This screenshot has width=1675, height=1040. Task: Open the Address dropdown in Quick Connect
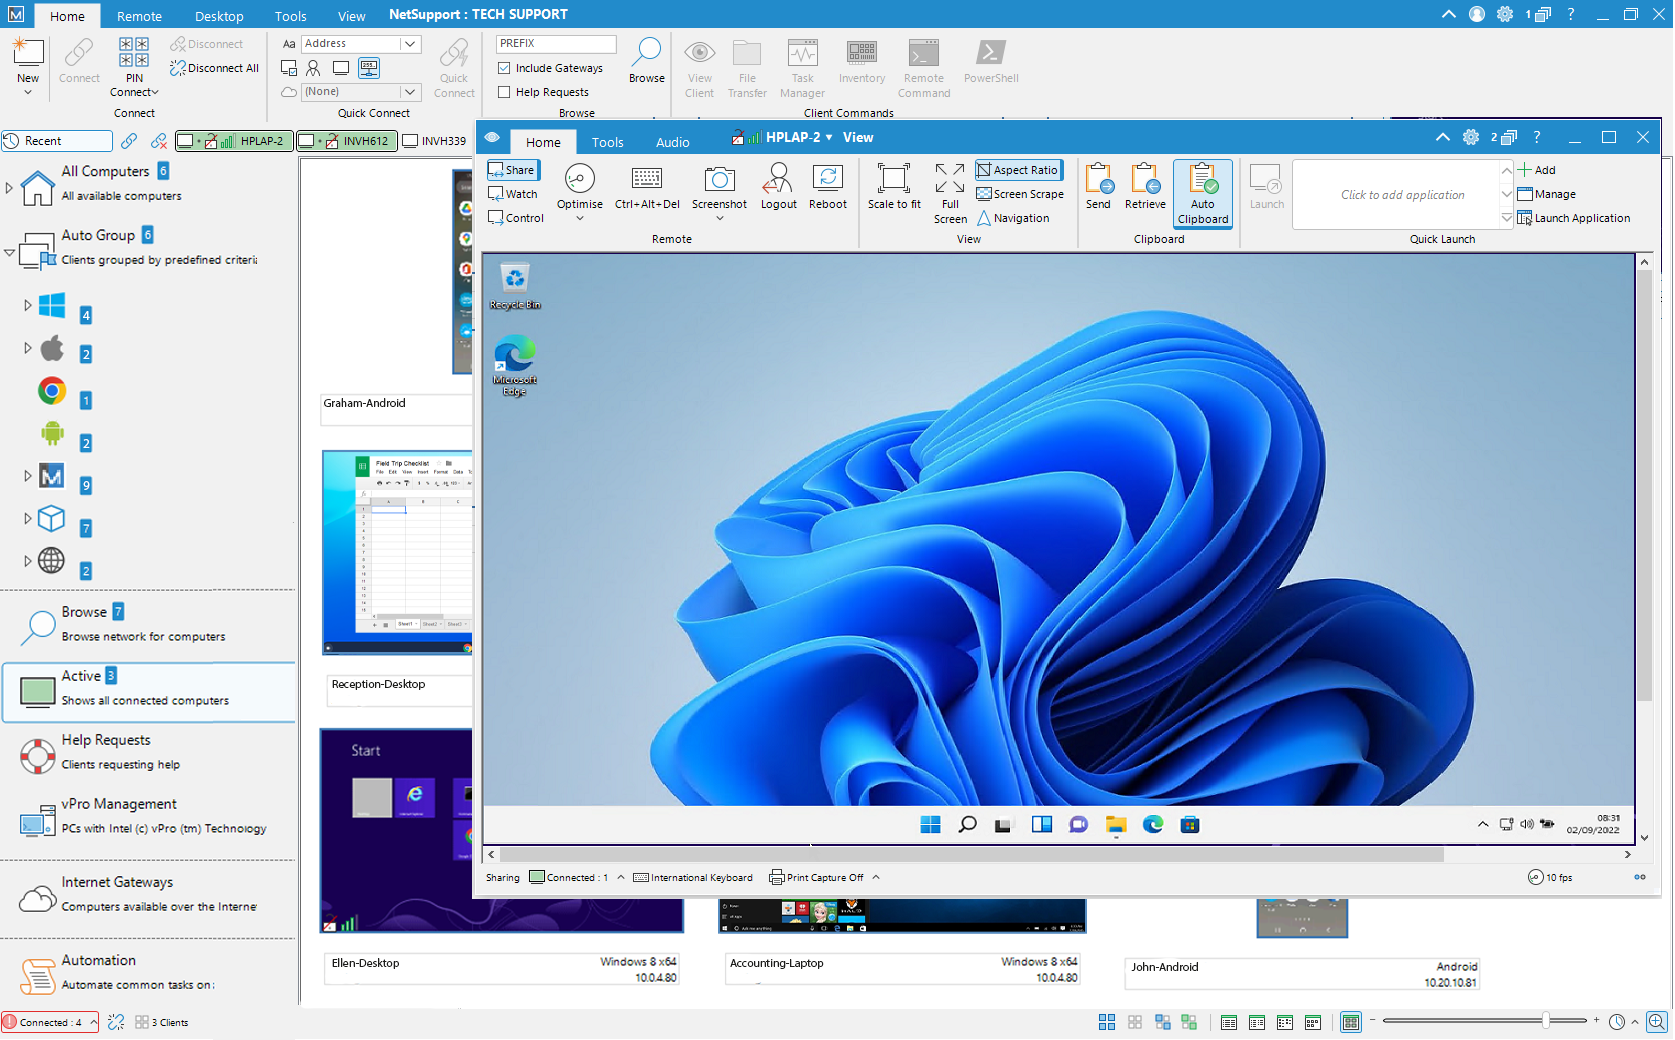pyautogui.click(x=409, y=44)
